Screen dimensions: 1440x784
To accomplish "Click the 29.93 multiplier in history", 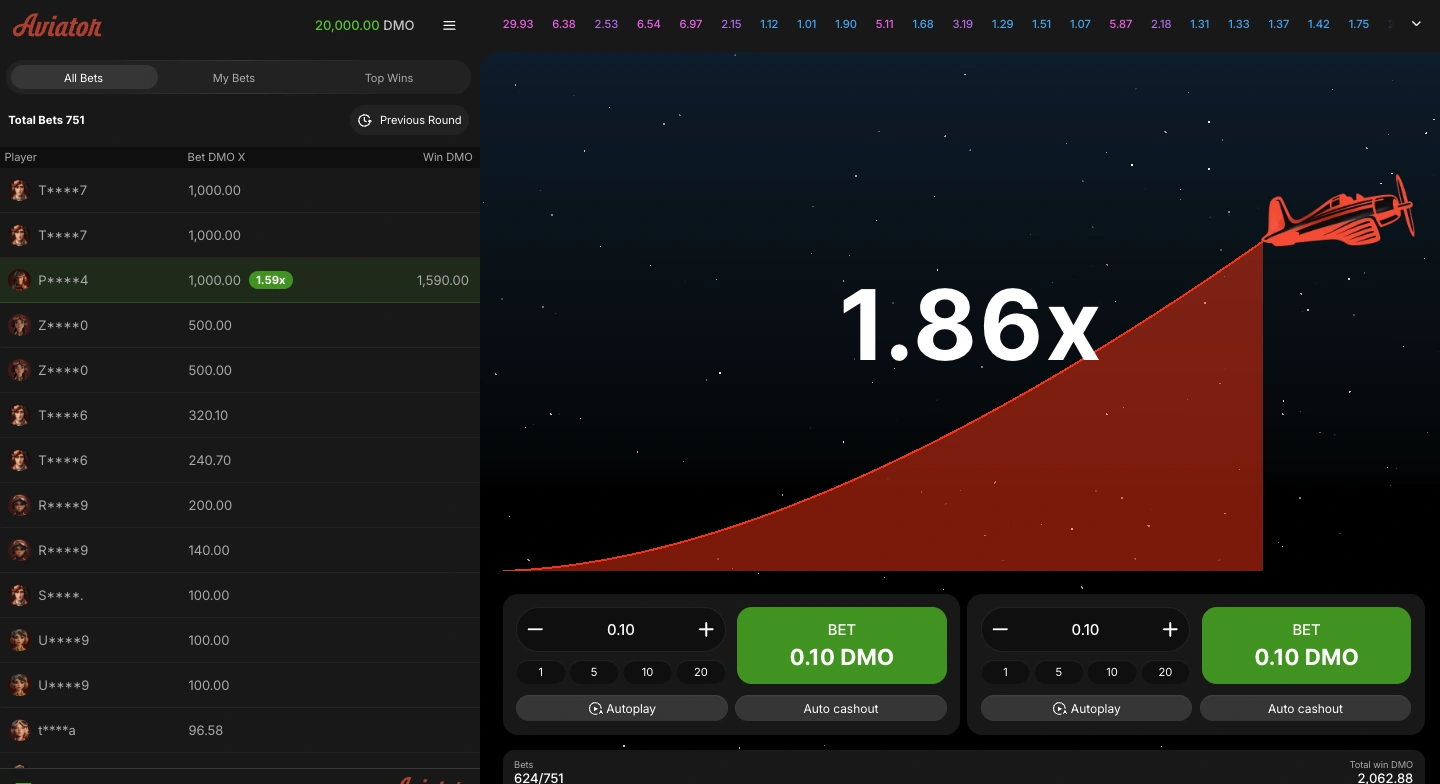I will pyautogui.click(x=518, y=24).
